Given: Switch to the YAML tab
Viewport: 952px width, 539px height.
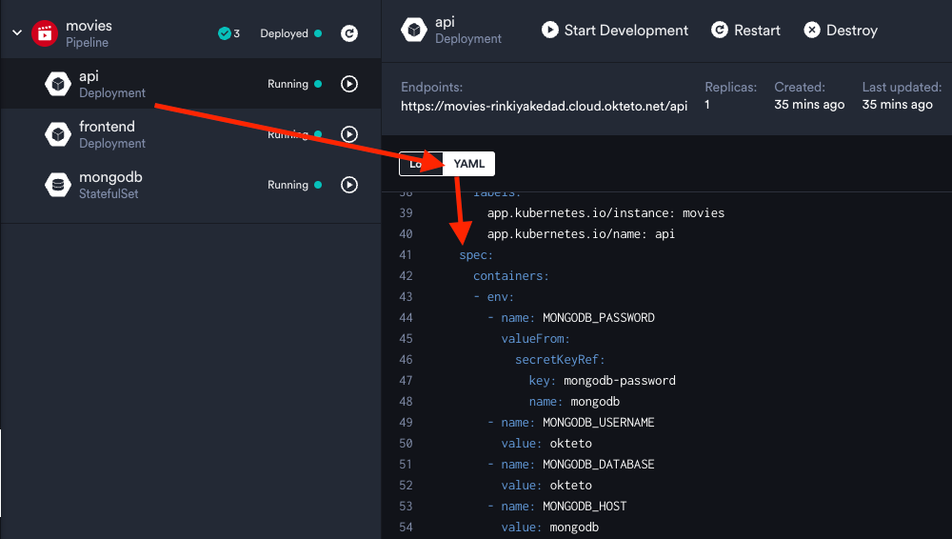Looking at the screenshot, I should [x=469, y=164].
